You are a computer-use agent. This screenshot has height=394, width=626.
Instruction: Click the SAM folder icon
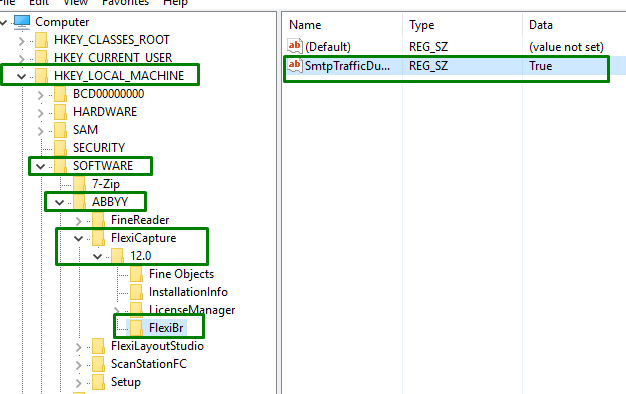60,130
